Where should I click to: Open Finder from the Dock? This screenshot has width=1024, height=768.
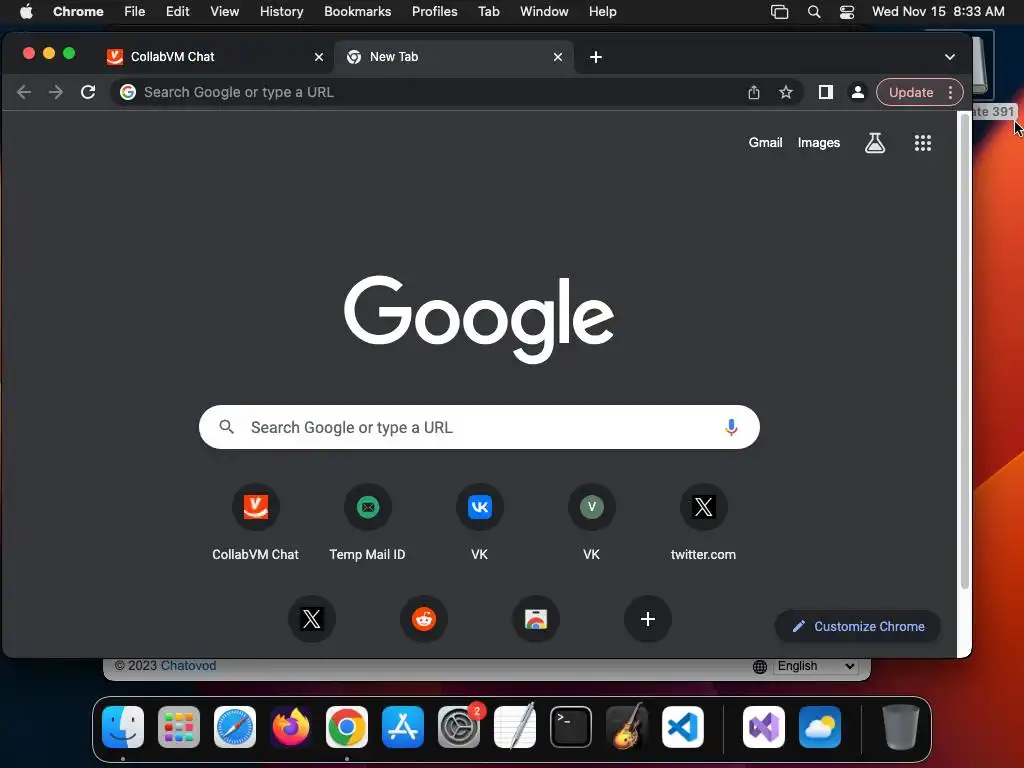123,727
